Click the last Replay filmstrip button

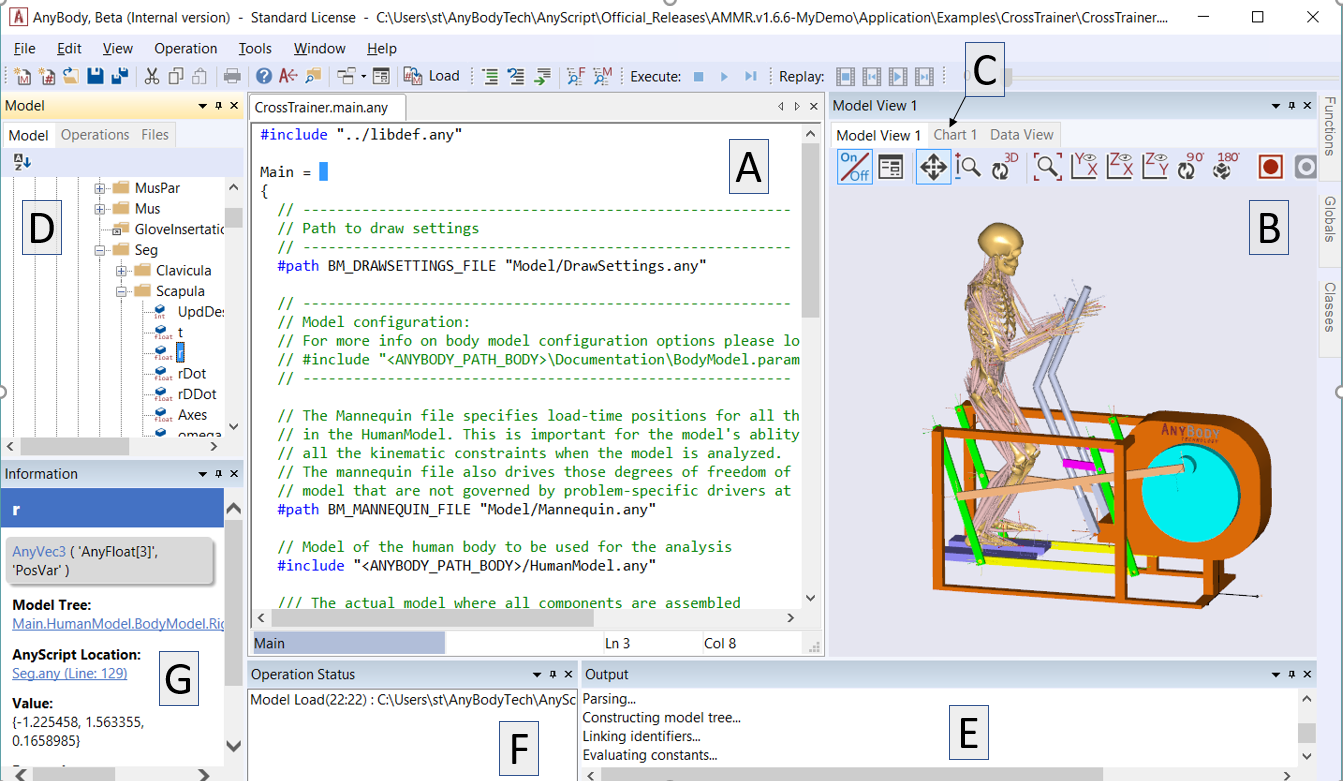[x=924, y=76]
